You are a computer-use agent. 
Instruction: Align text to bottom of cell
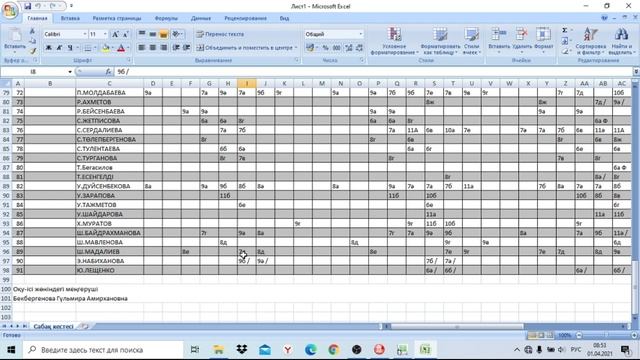point(163,34)
